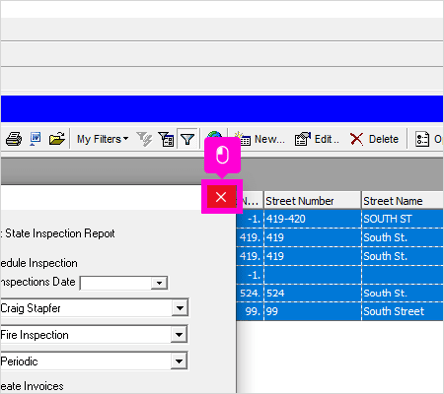This screenshot has width=444, height=394.
Task: Select the SOUTH ST street name cell
Action: point(402,219)
